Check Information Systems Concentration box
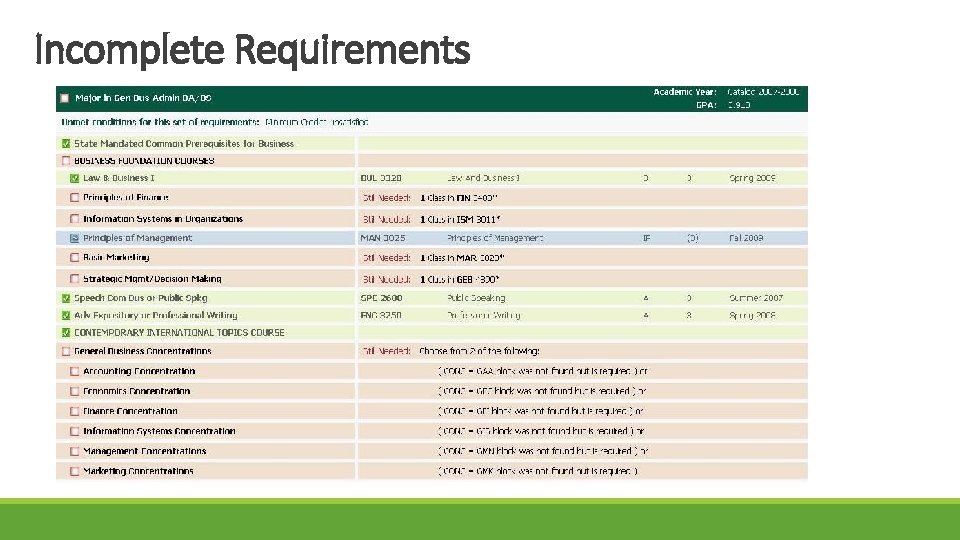 (x=75, y=431)
